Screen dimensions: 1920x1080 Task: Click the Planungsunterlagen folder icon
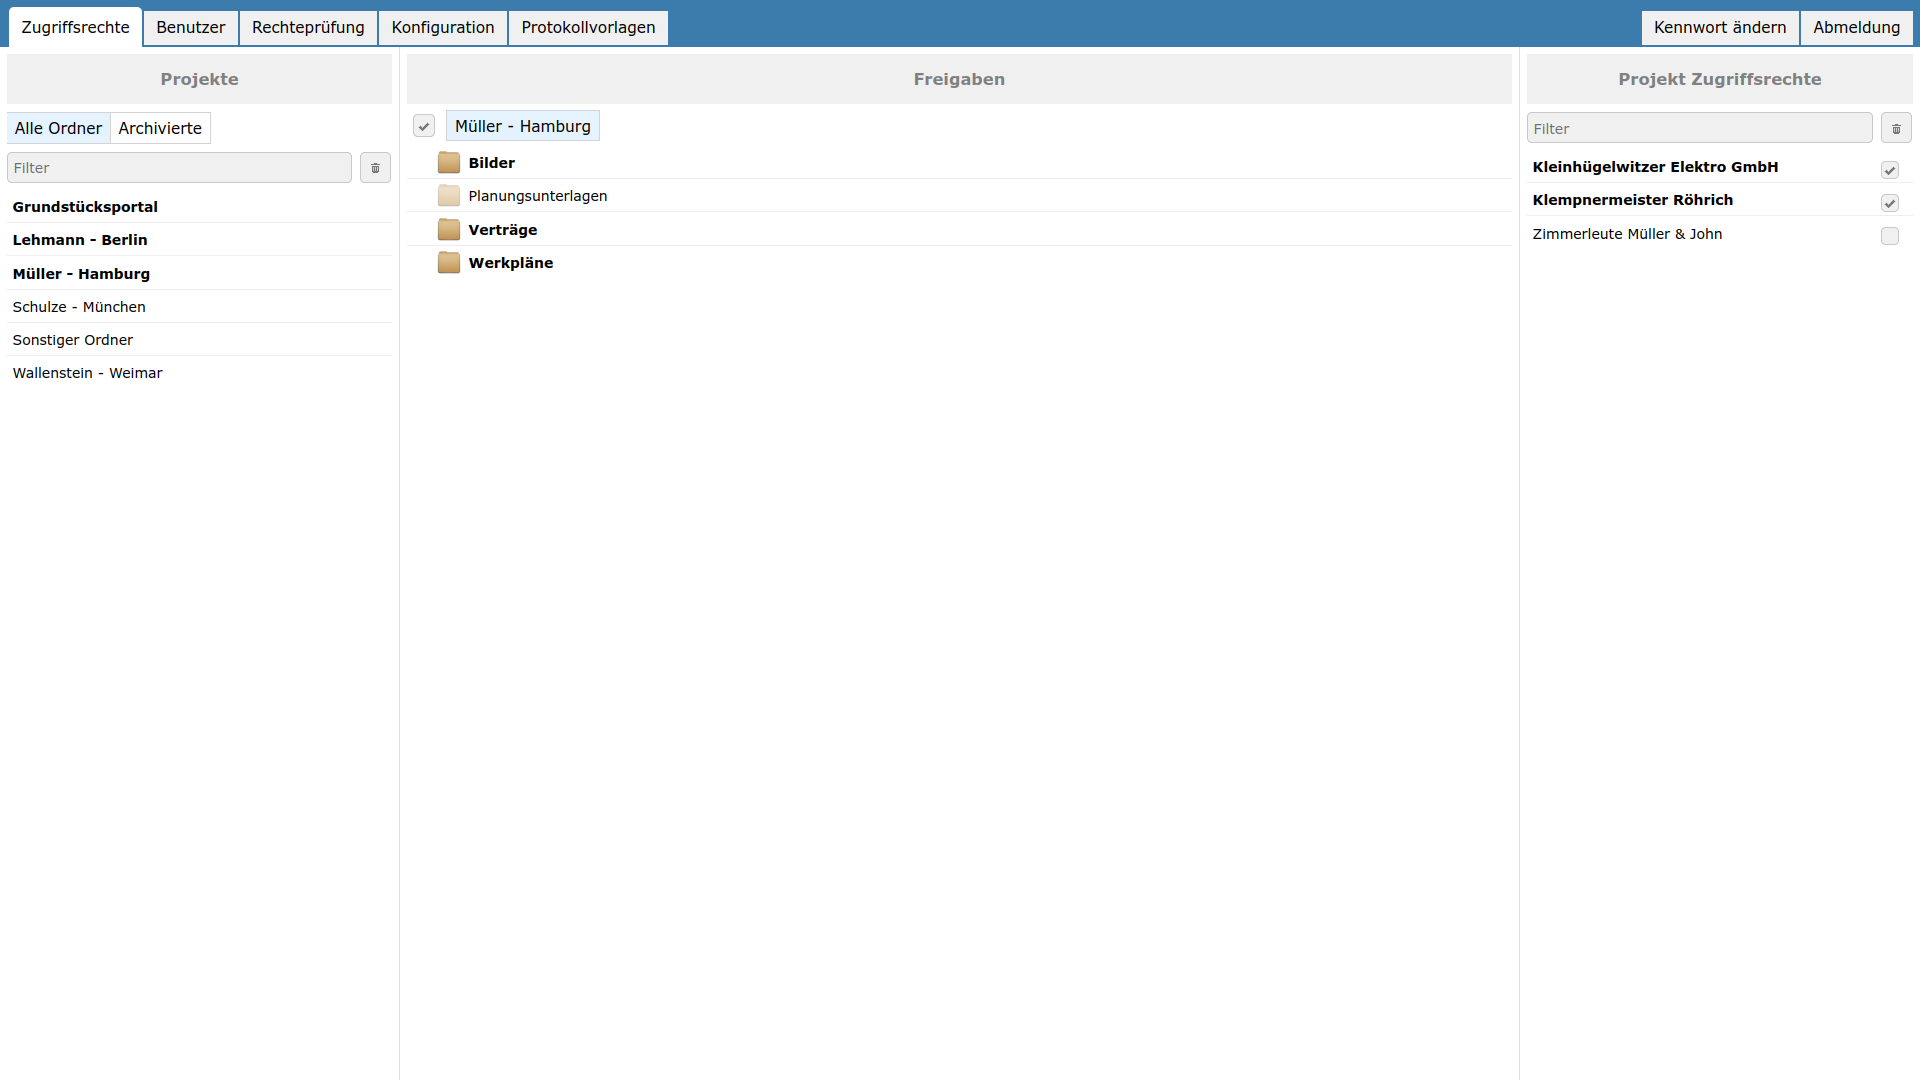449,196
